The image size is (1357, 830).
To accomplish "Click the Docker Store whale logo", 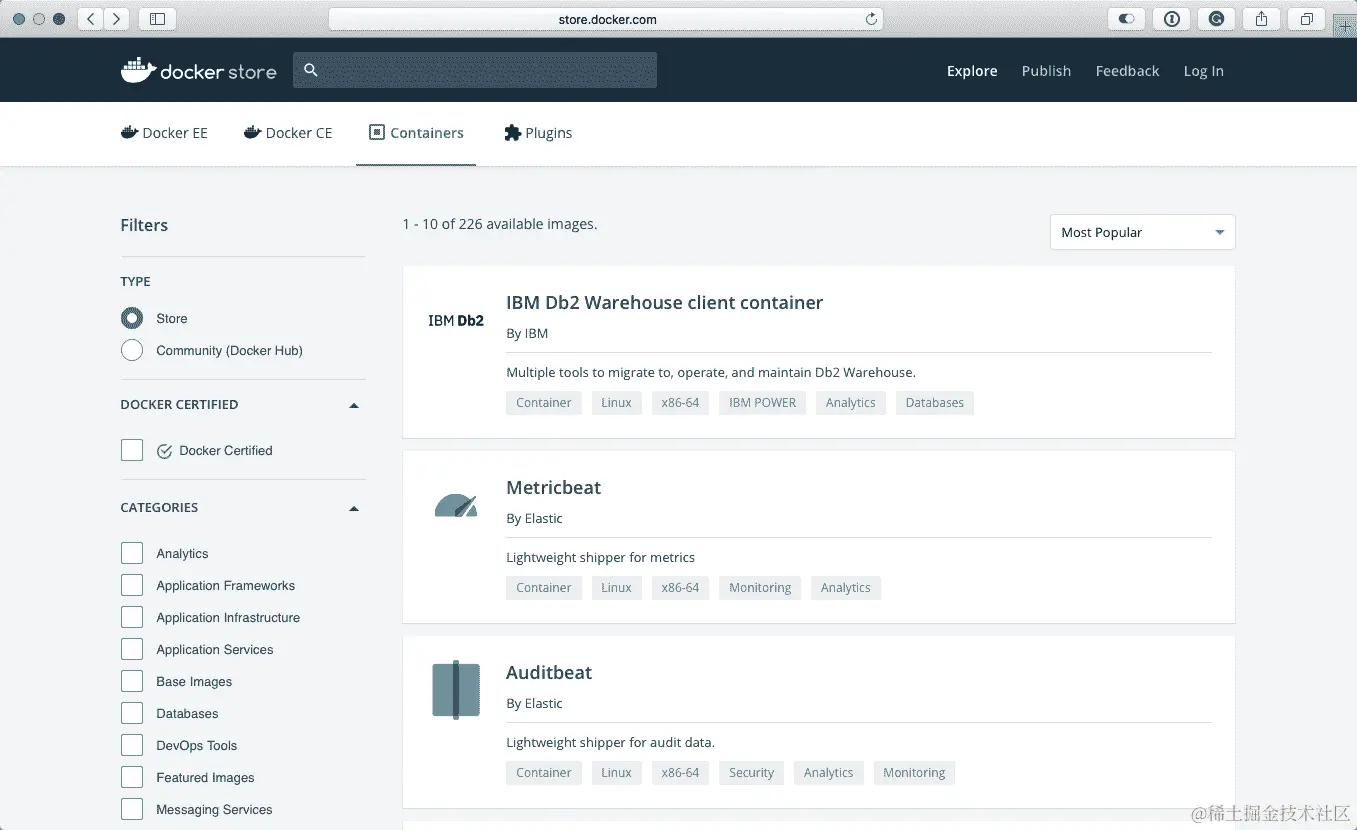I will [x=198, y=70].
